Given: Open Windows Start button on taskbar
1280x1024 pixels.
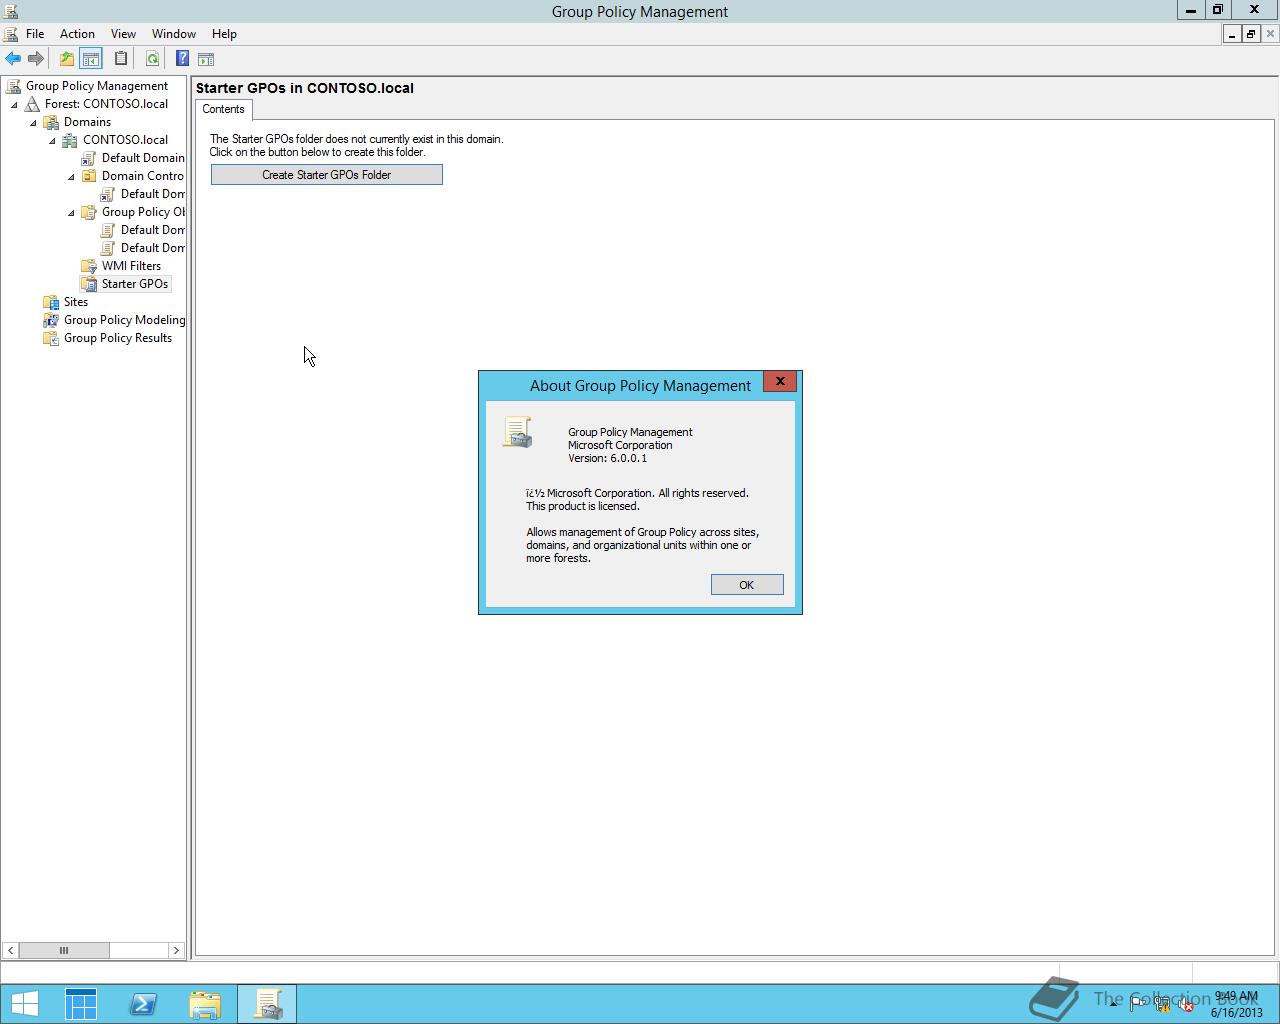Looking at the screenshot, I should (24, 1004).
